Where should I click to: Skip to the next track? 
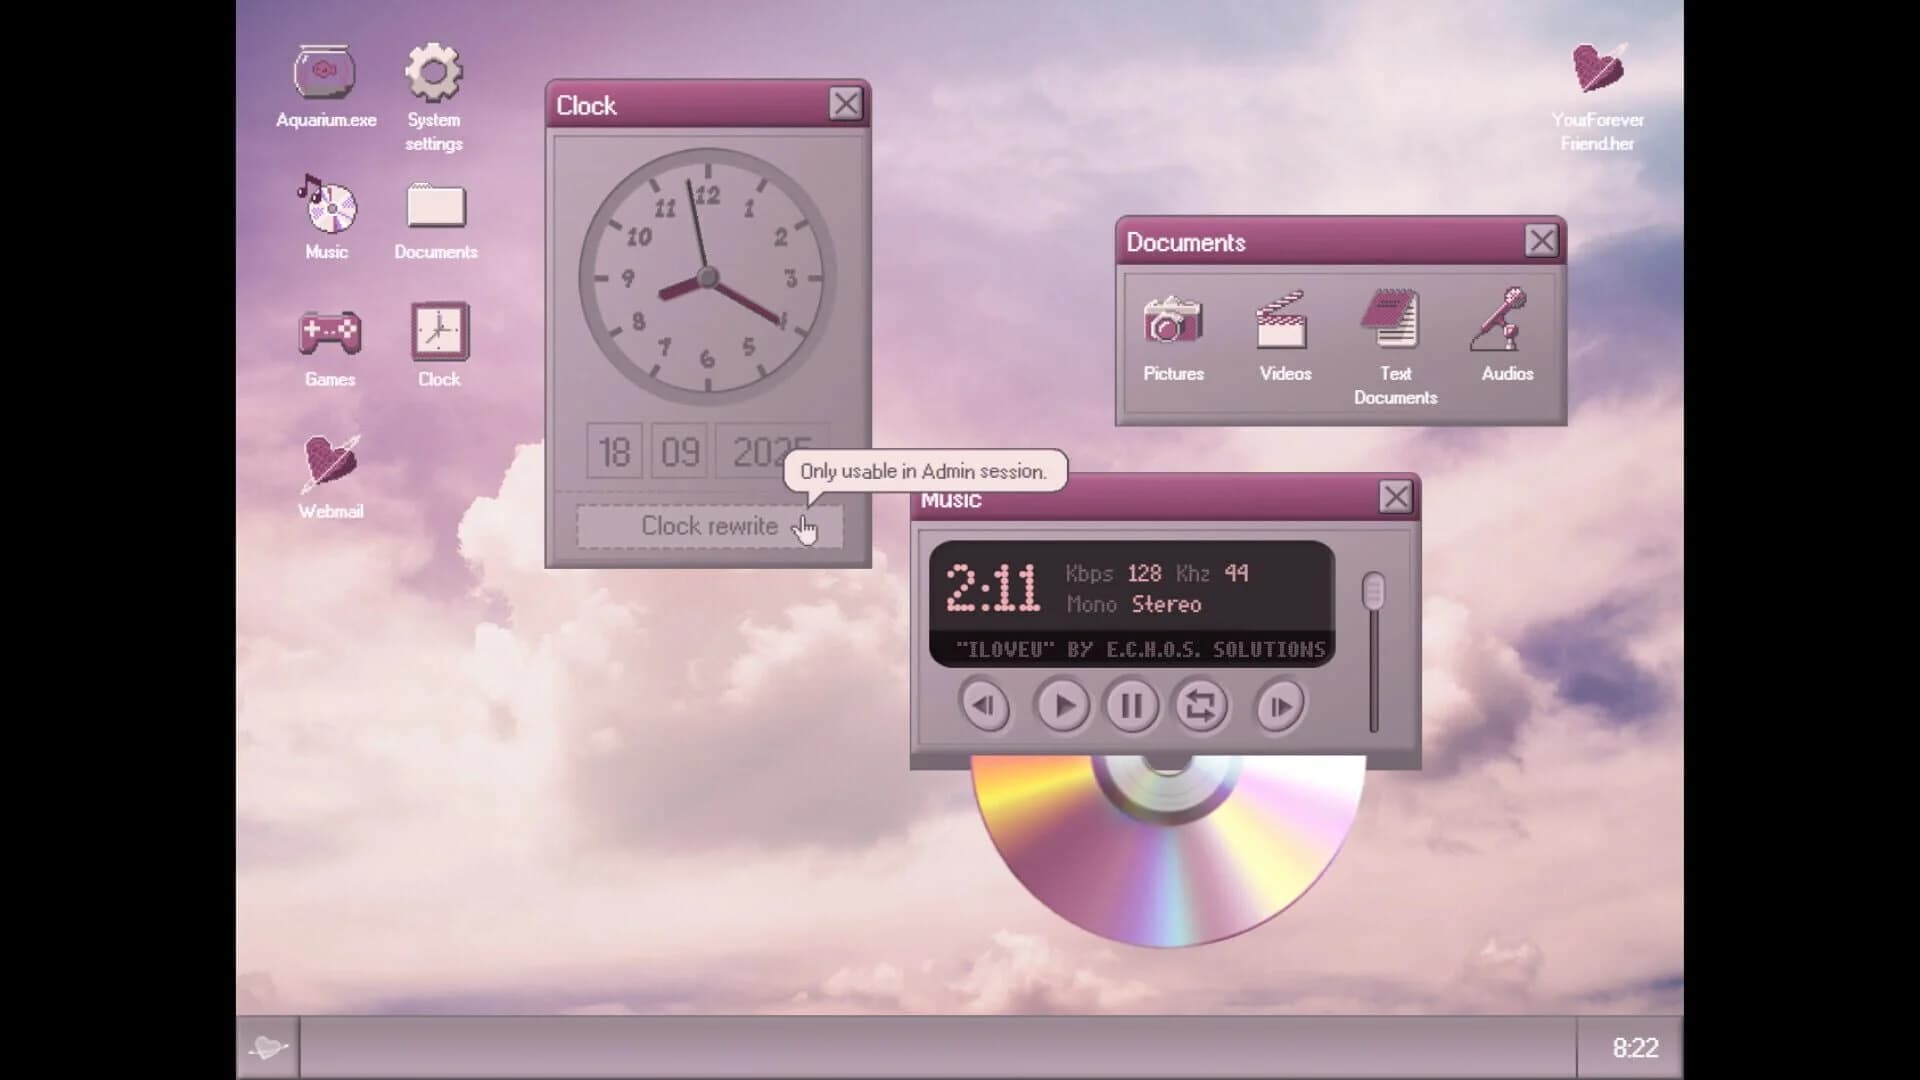tap(1278, 705)
